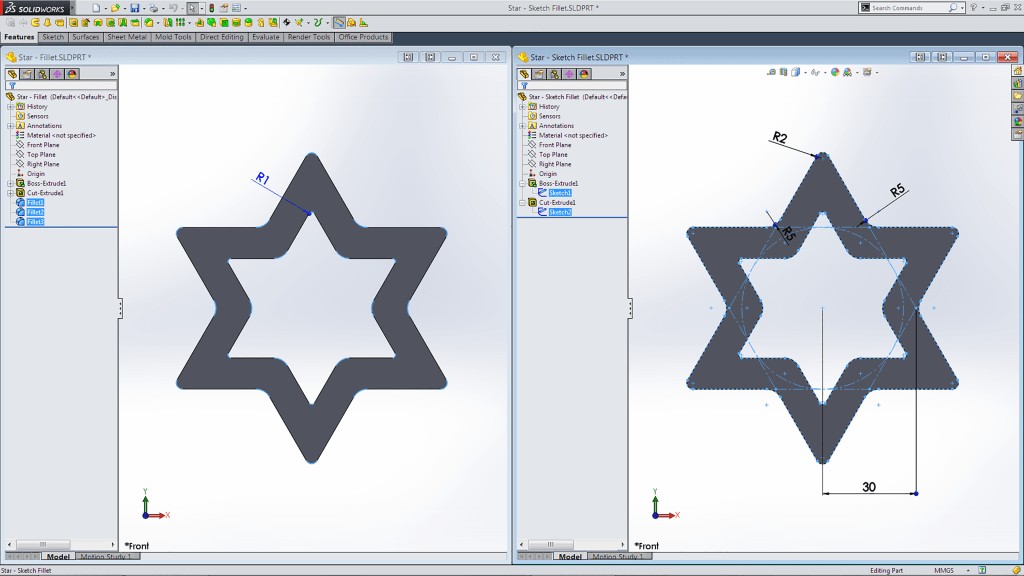1024x576 pixels.
Task: Open a new document with the New icon
Action: (96, 8)
